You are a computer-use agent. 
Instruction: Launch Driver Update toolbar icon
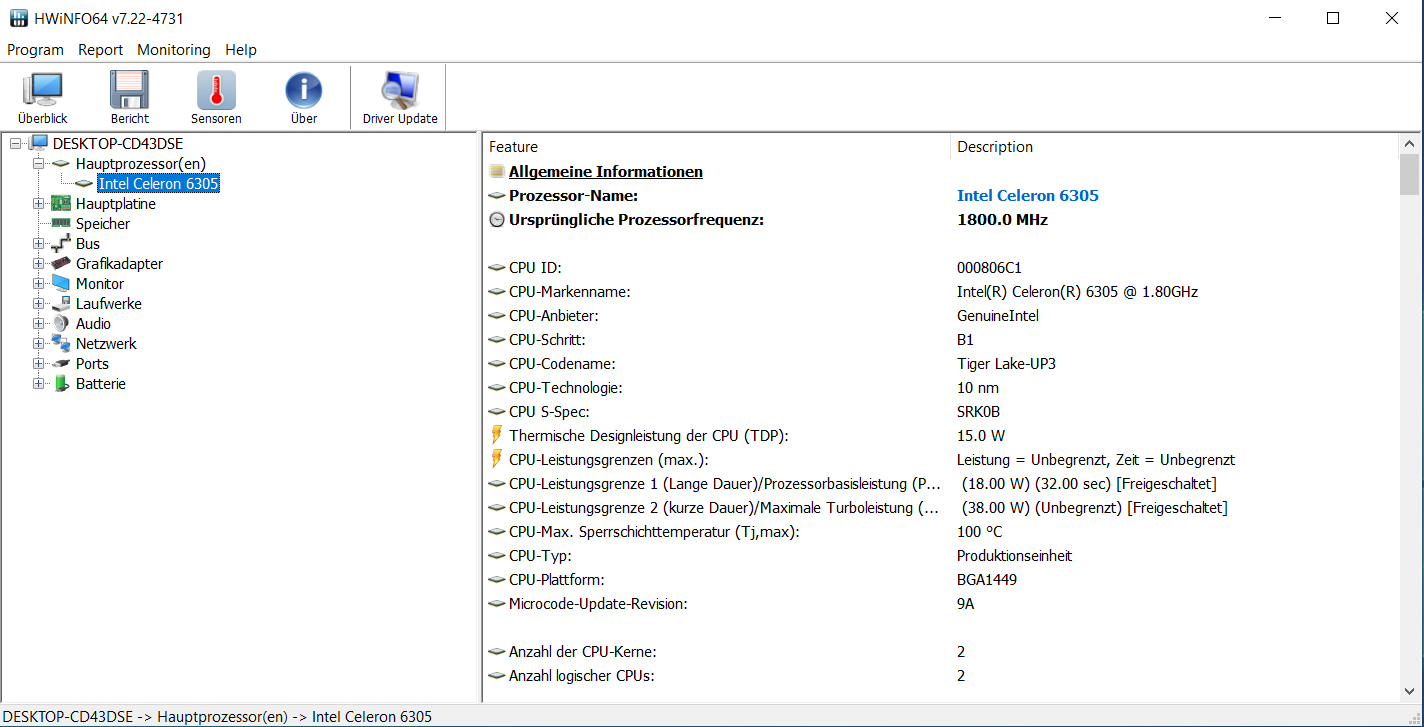(x=399, y=91)
